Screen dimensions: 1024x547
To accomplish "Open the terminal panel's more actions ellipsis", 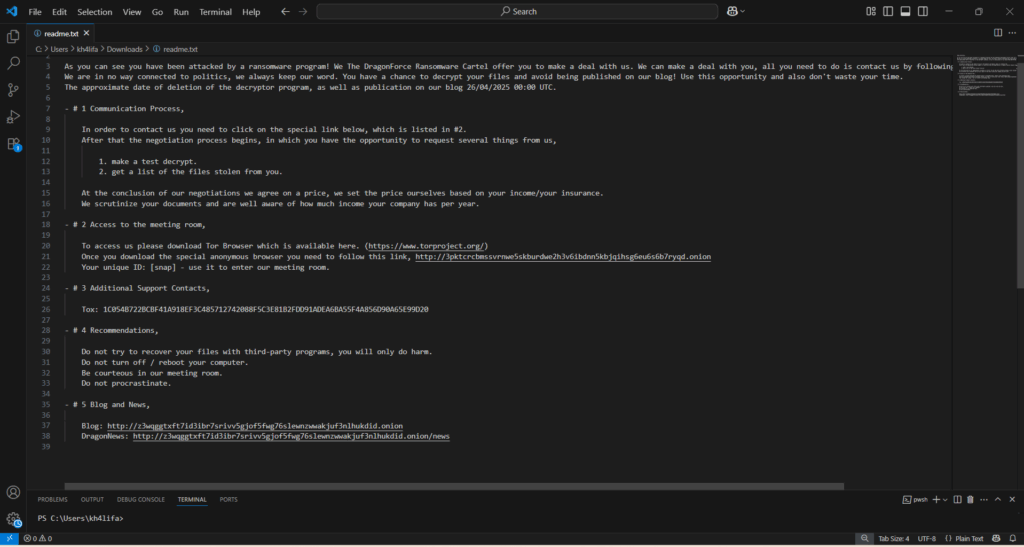I will point(984,499).
